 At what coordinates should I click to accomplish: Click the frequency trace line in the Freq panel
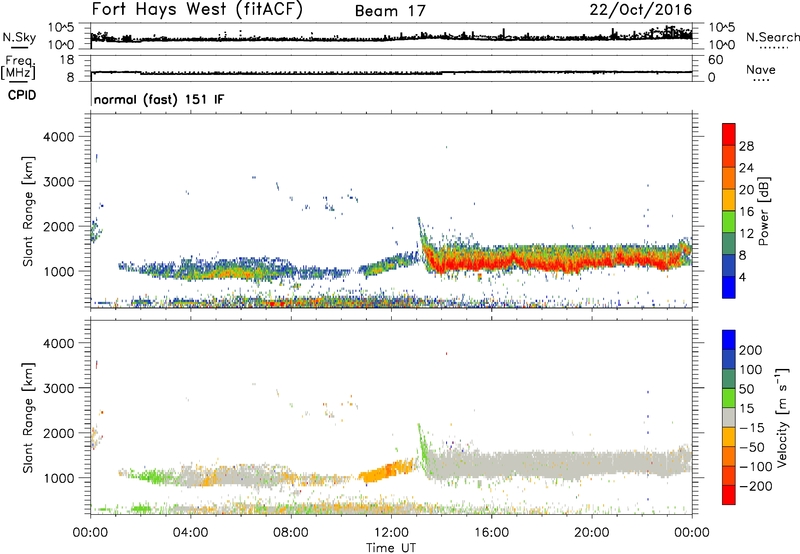[x=391, y=72]
